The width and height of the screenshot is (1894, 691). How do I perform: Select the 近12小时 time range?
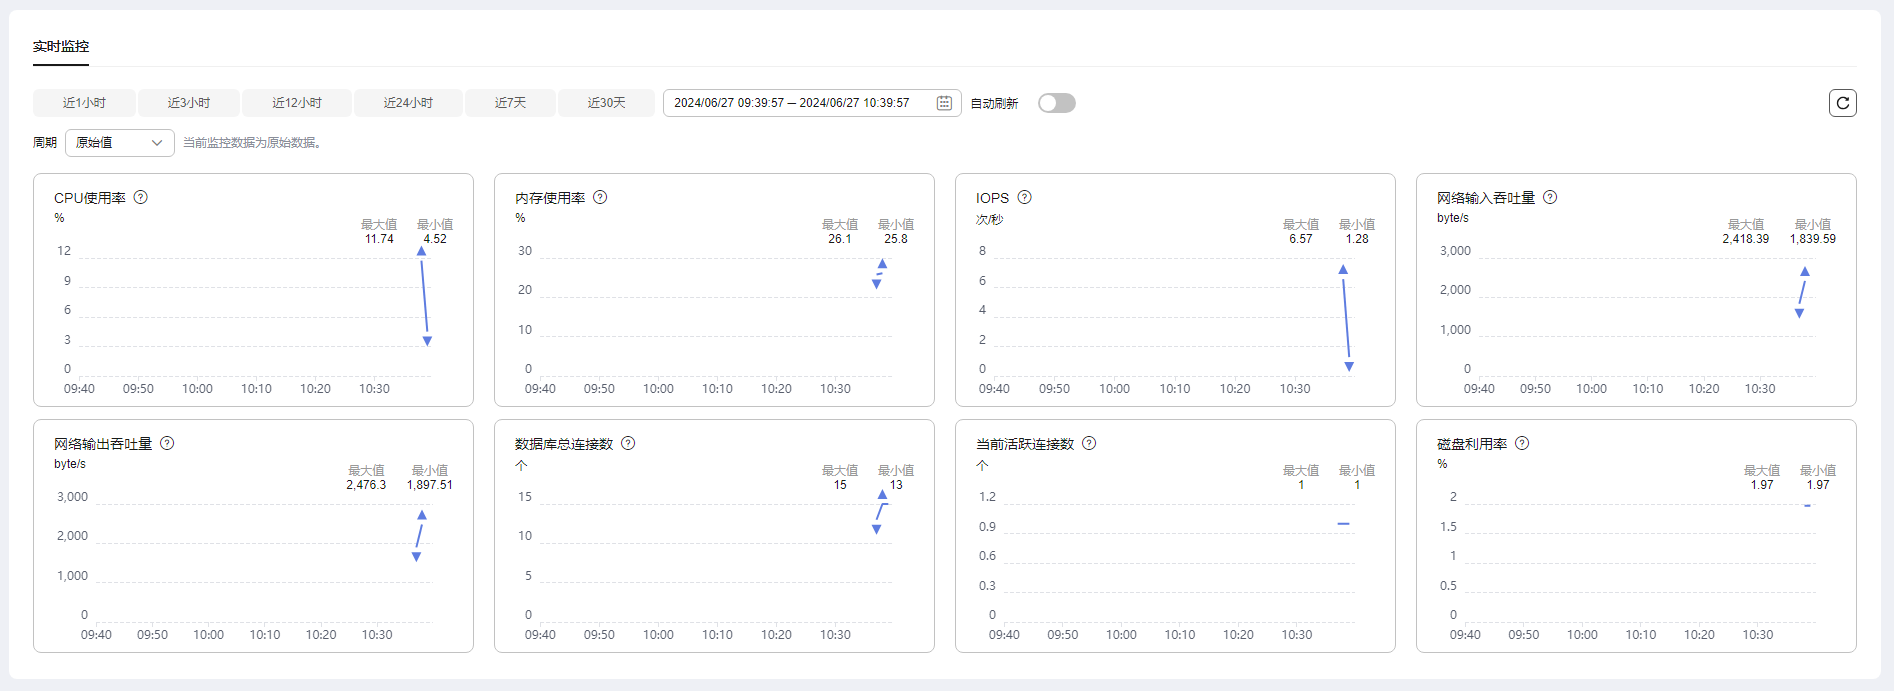(297, 103)
